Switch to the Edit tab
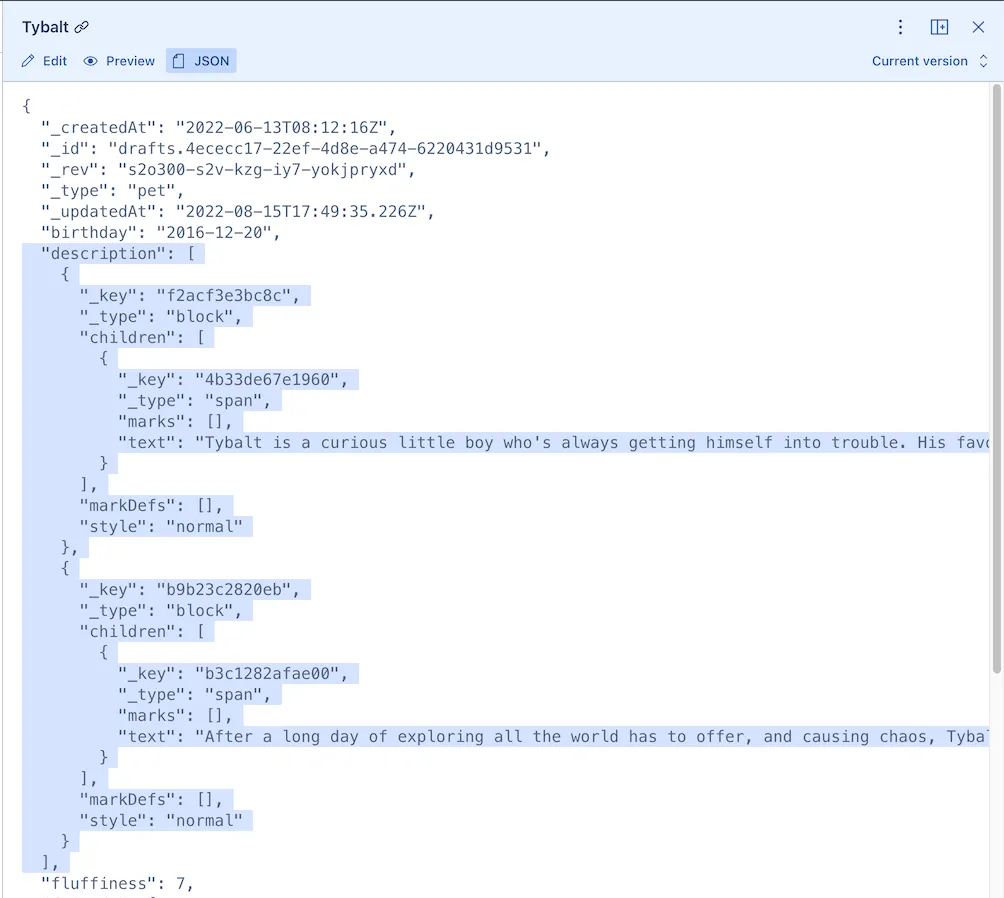 point(45,61)
